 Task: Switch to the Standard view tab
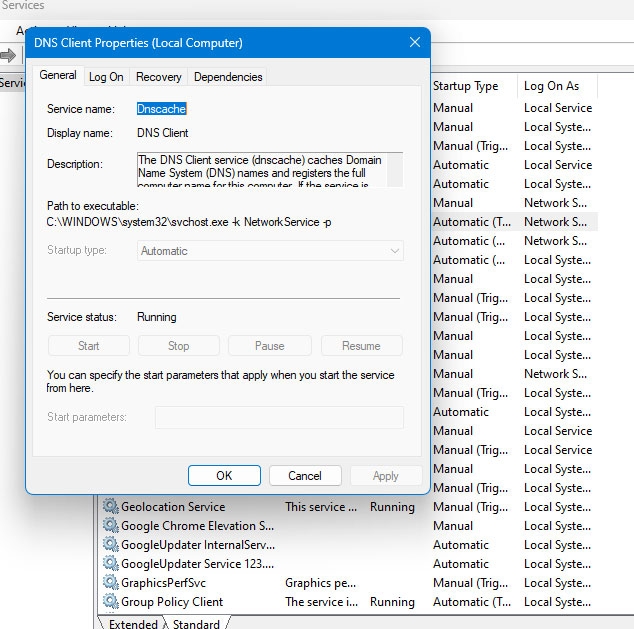point(196,623)
